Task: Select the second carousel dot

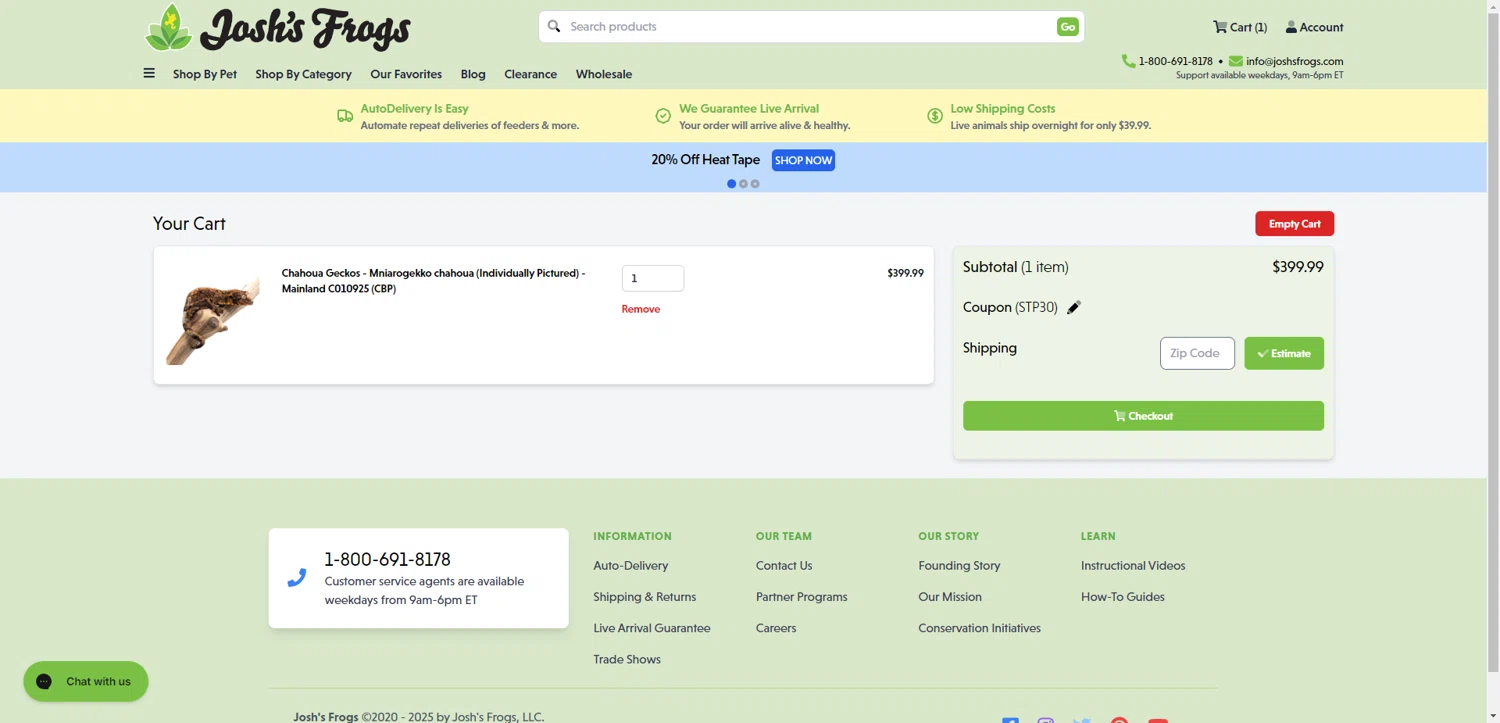Action: [743, 184]
